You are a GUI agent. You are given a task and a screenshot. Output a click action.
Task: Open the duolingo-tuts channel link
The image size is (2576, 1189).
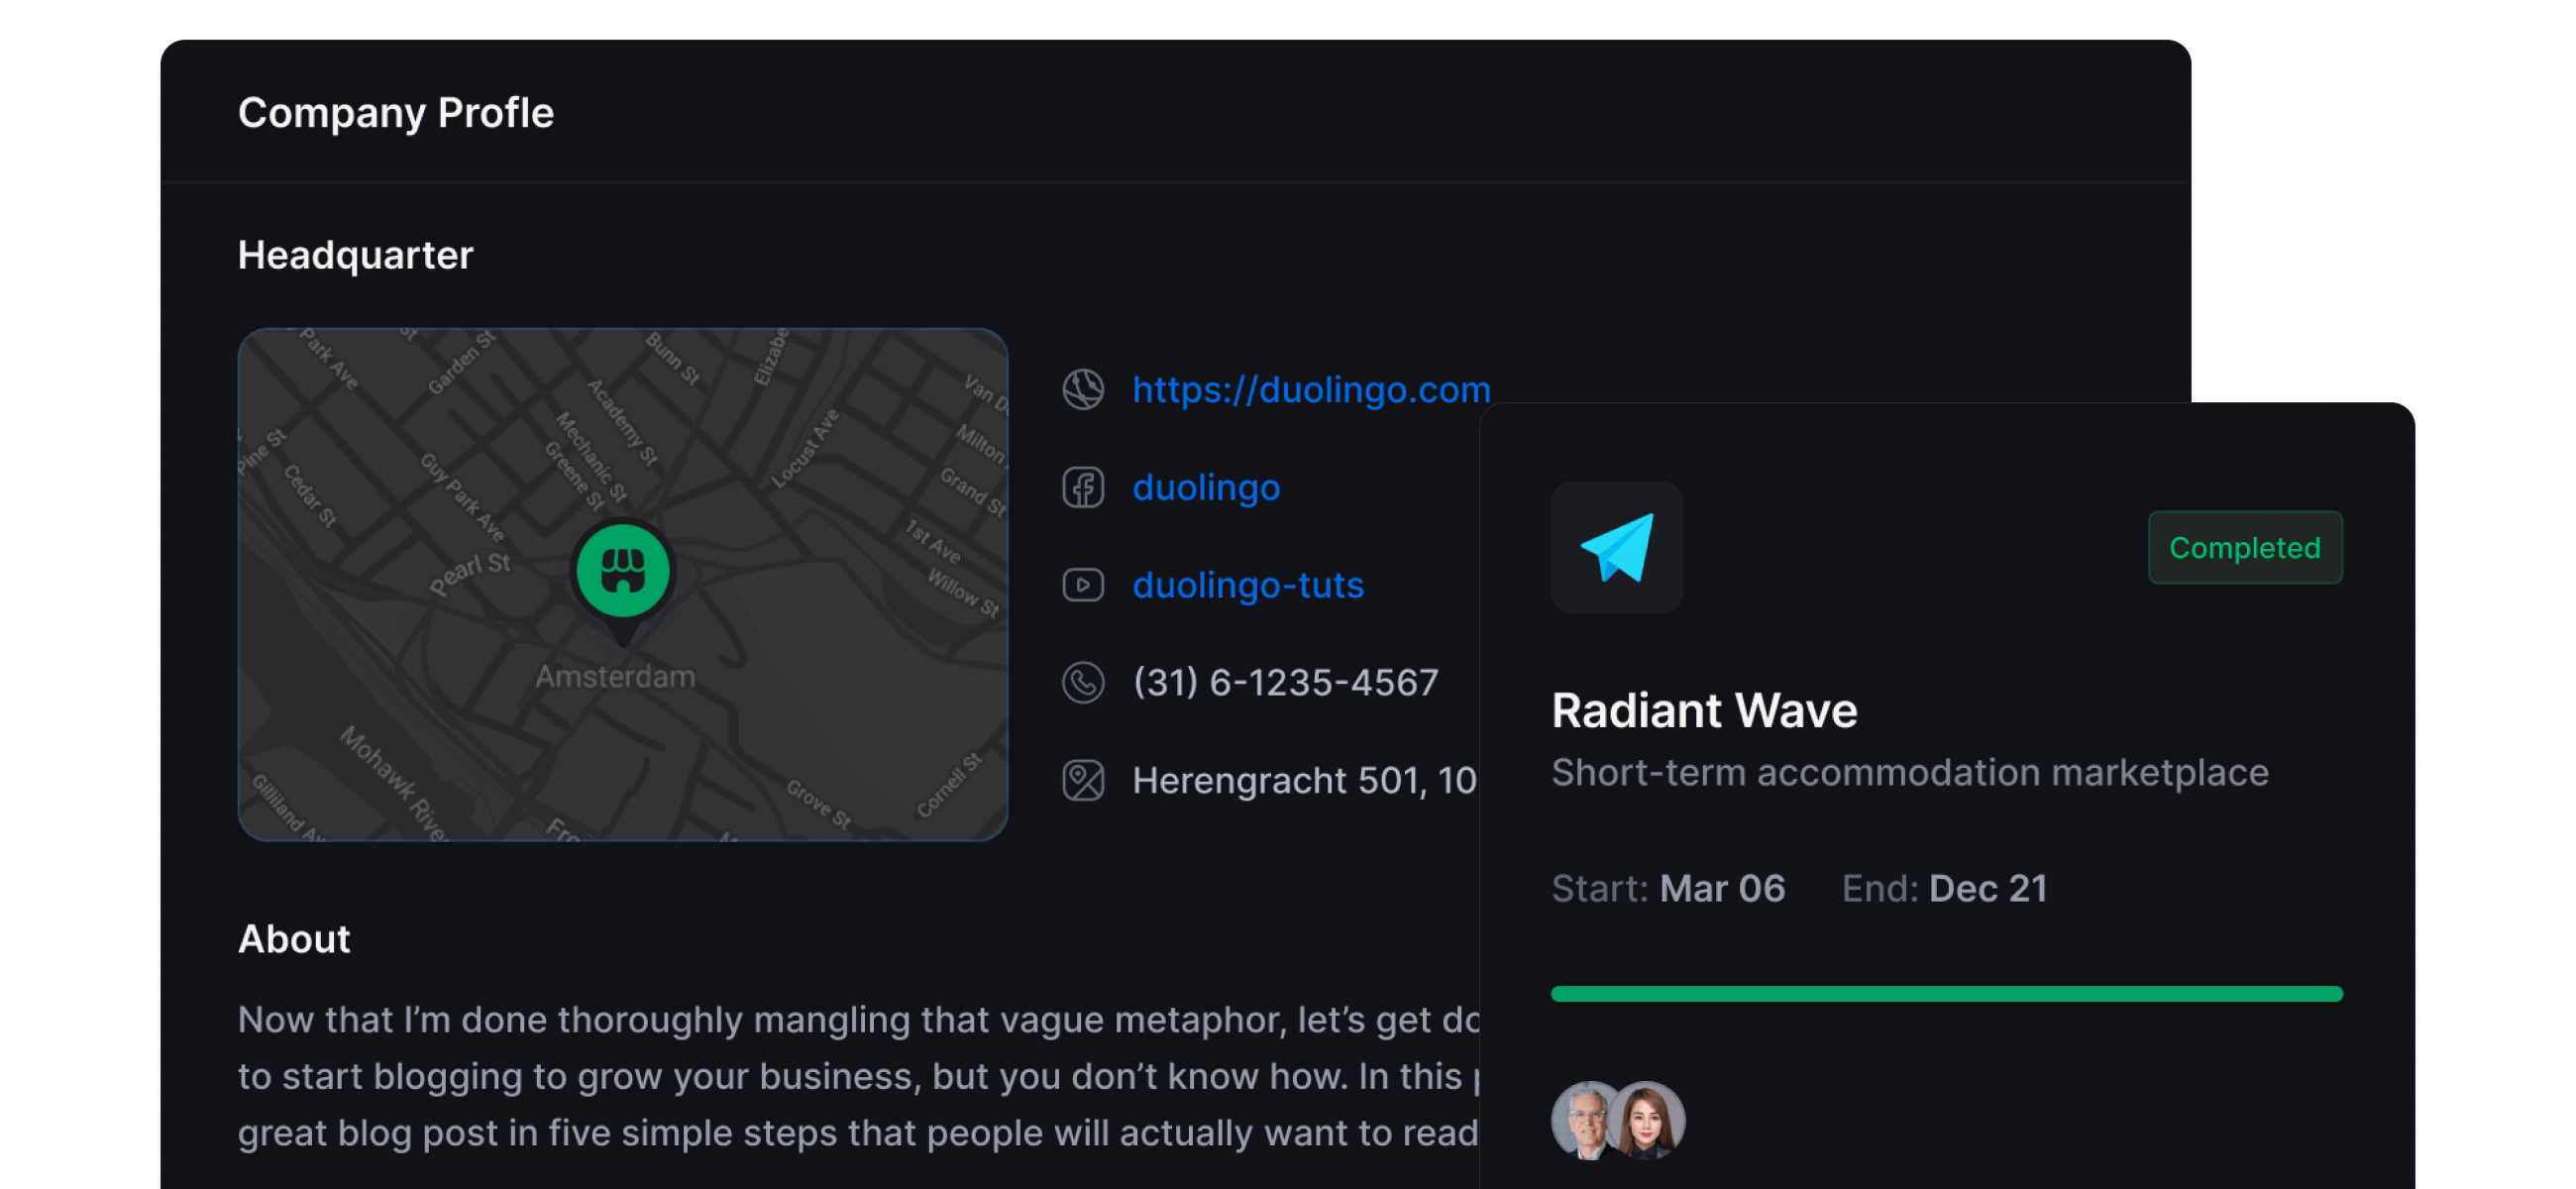pyautogui.click(x=1248, y=585)
